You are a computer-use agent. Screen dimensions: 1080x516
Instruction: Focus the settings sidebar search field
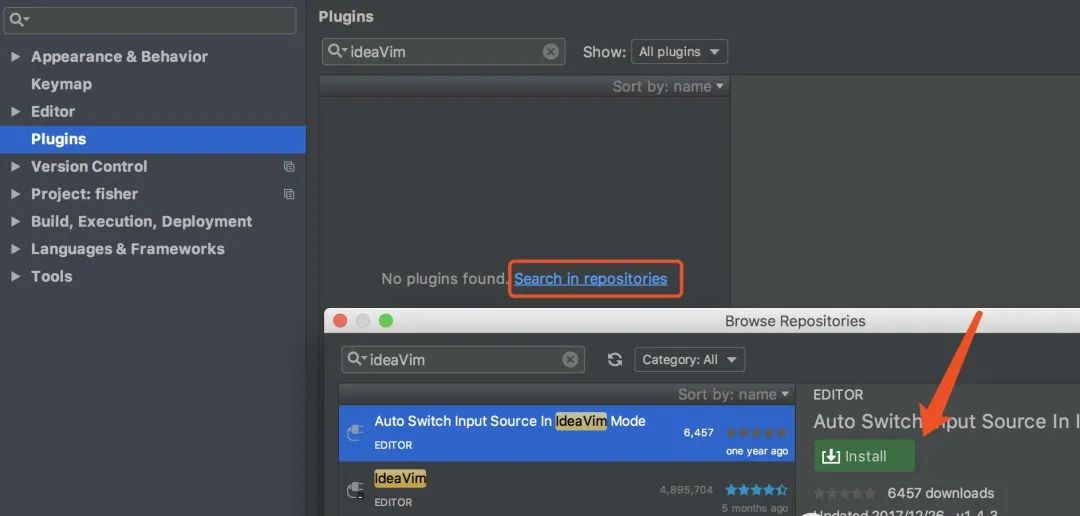[149, 20]
